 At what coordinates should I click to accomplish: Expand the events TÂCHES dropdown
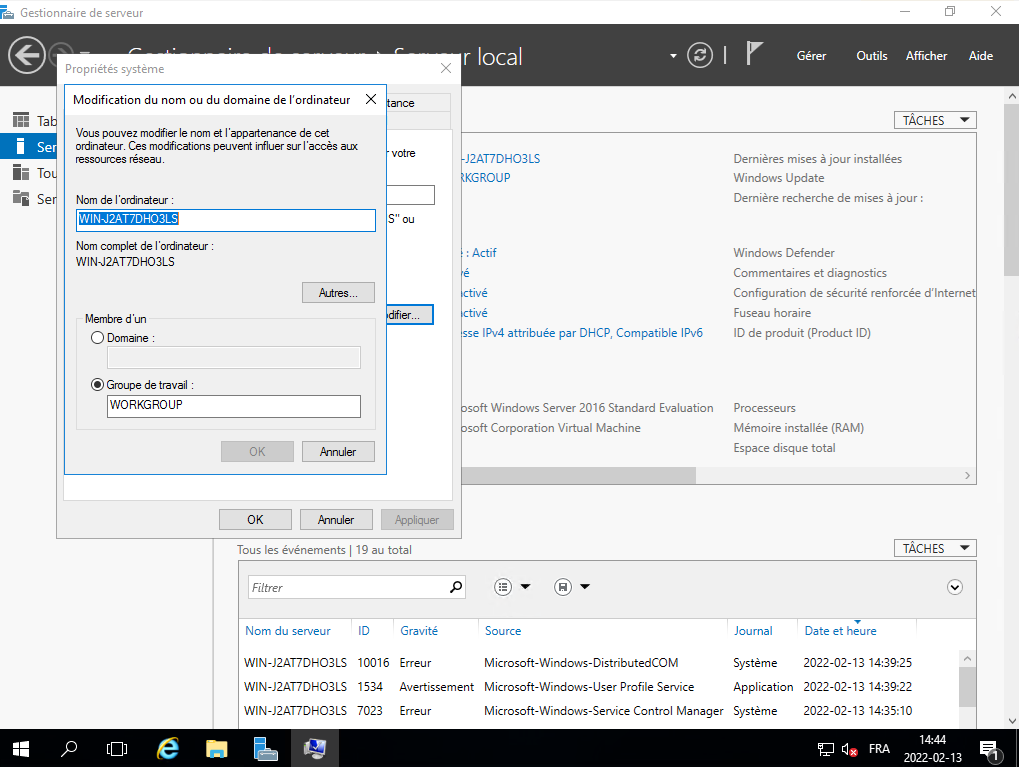pyautogui.click(x=934, y=548)
